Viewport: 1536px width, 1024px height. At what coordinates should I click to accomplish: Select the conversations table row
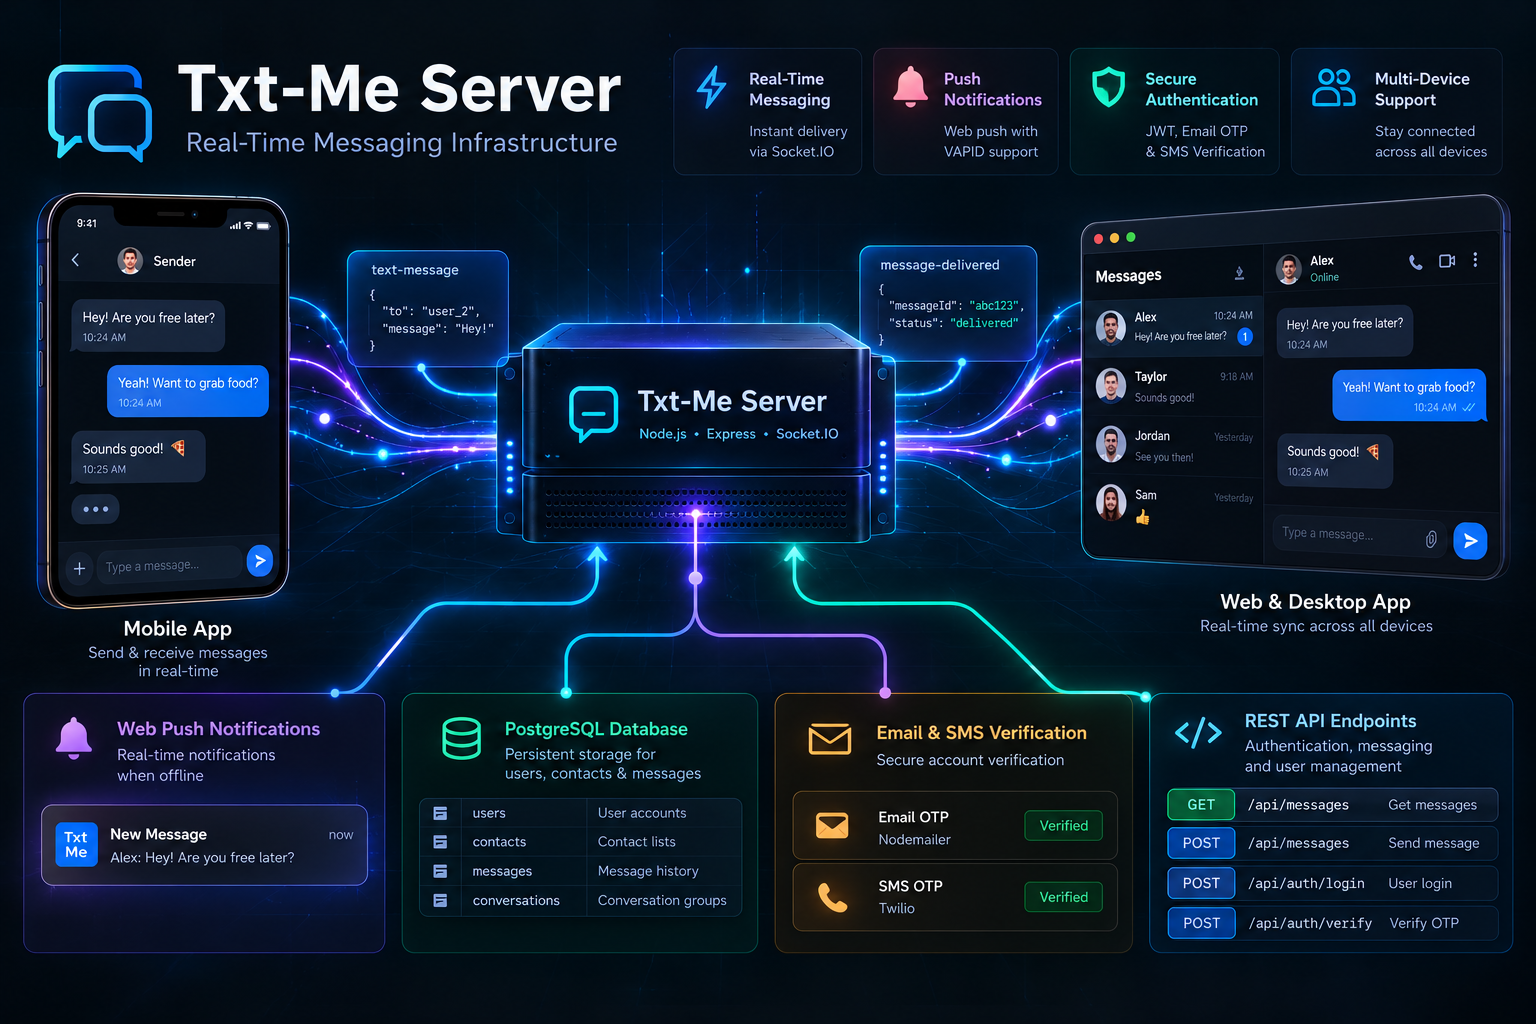pos(580,900)
